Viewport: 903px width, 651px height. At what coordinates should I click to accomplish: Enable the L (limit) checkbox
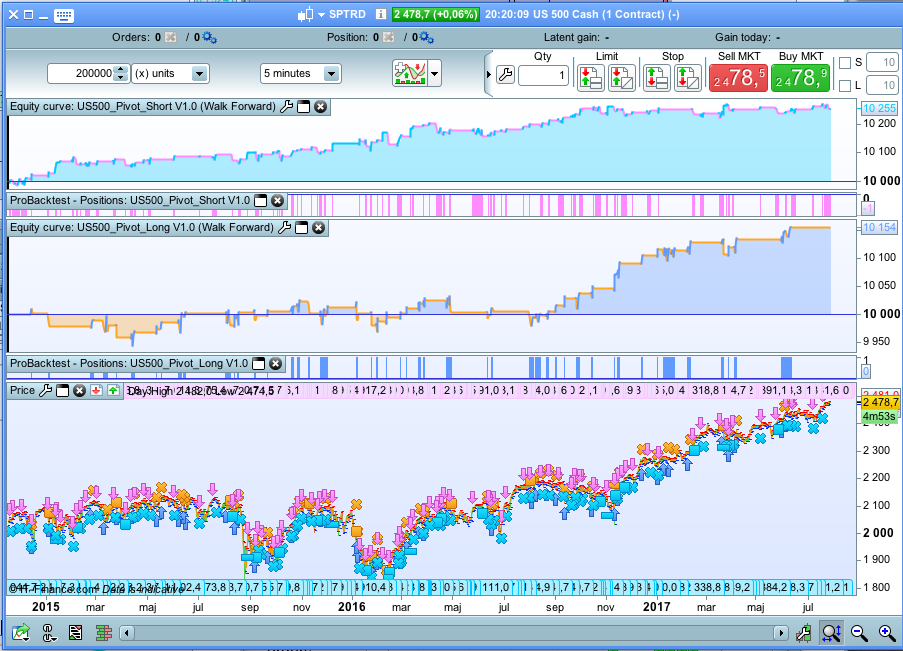click(x=845, y=86)
